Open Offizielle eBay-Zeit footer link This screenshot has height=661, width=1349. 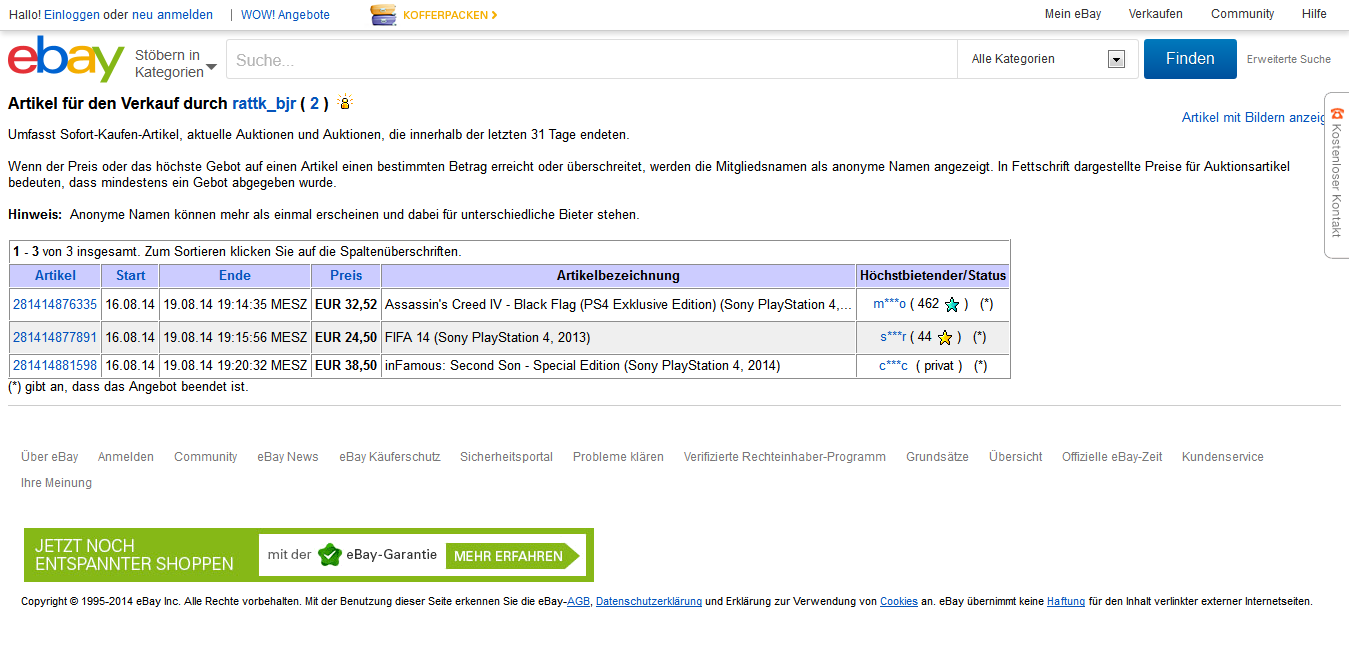click(1112, 457)
